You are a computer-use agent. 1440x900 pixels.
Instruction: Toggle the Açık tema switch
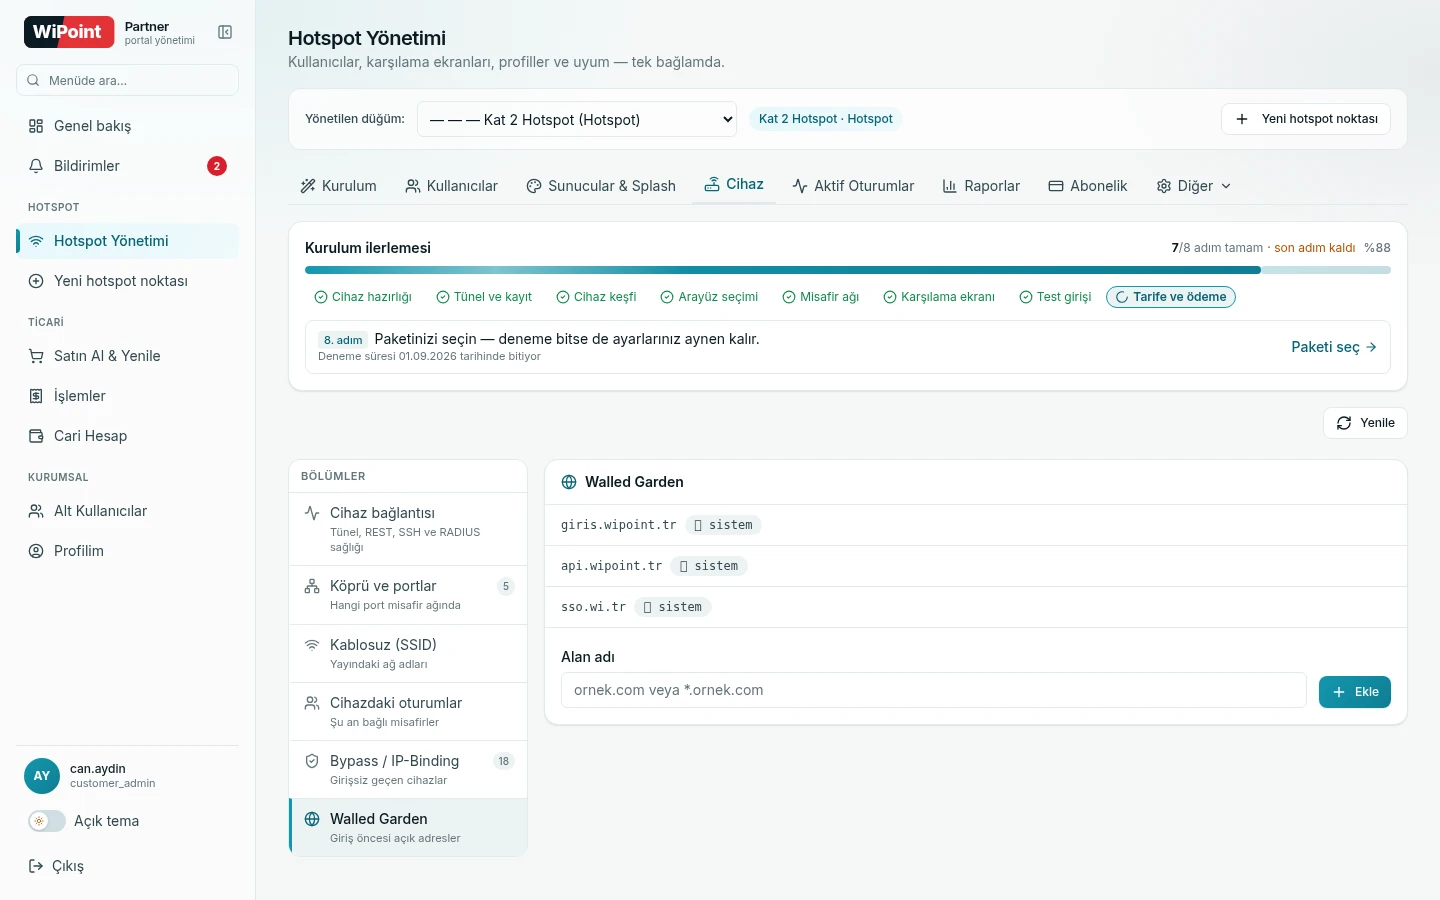tap(46, 821)
